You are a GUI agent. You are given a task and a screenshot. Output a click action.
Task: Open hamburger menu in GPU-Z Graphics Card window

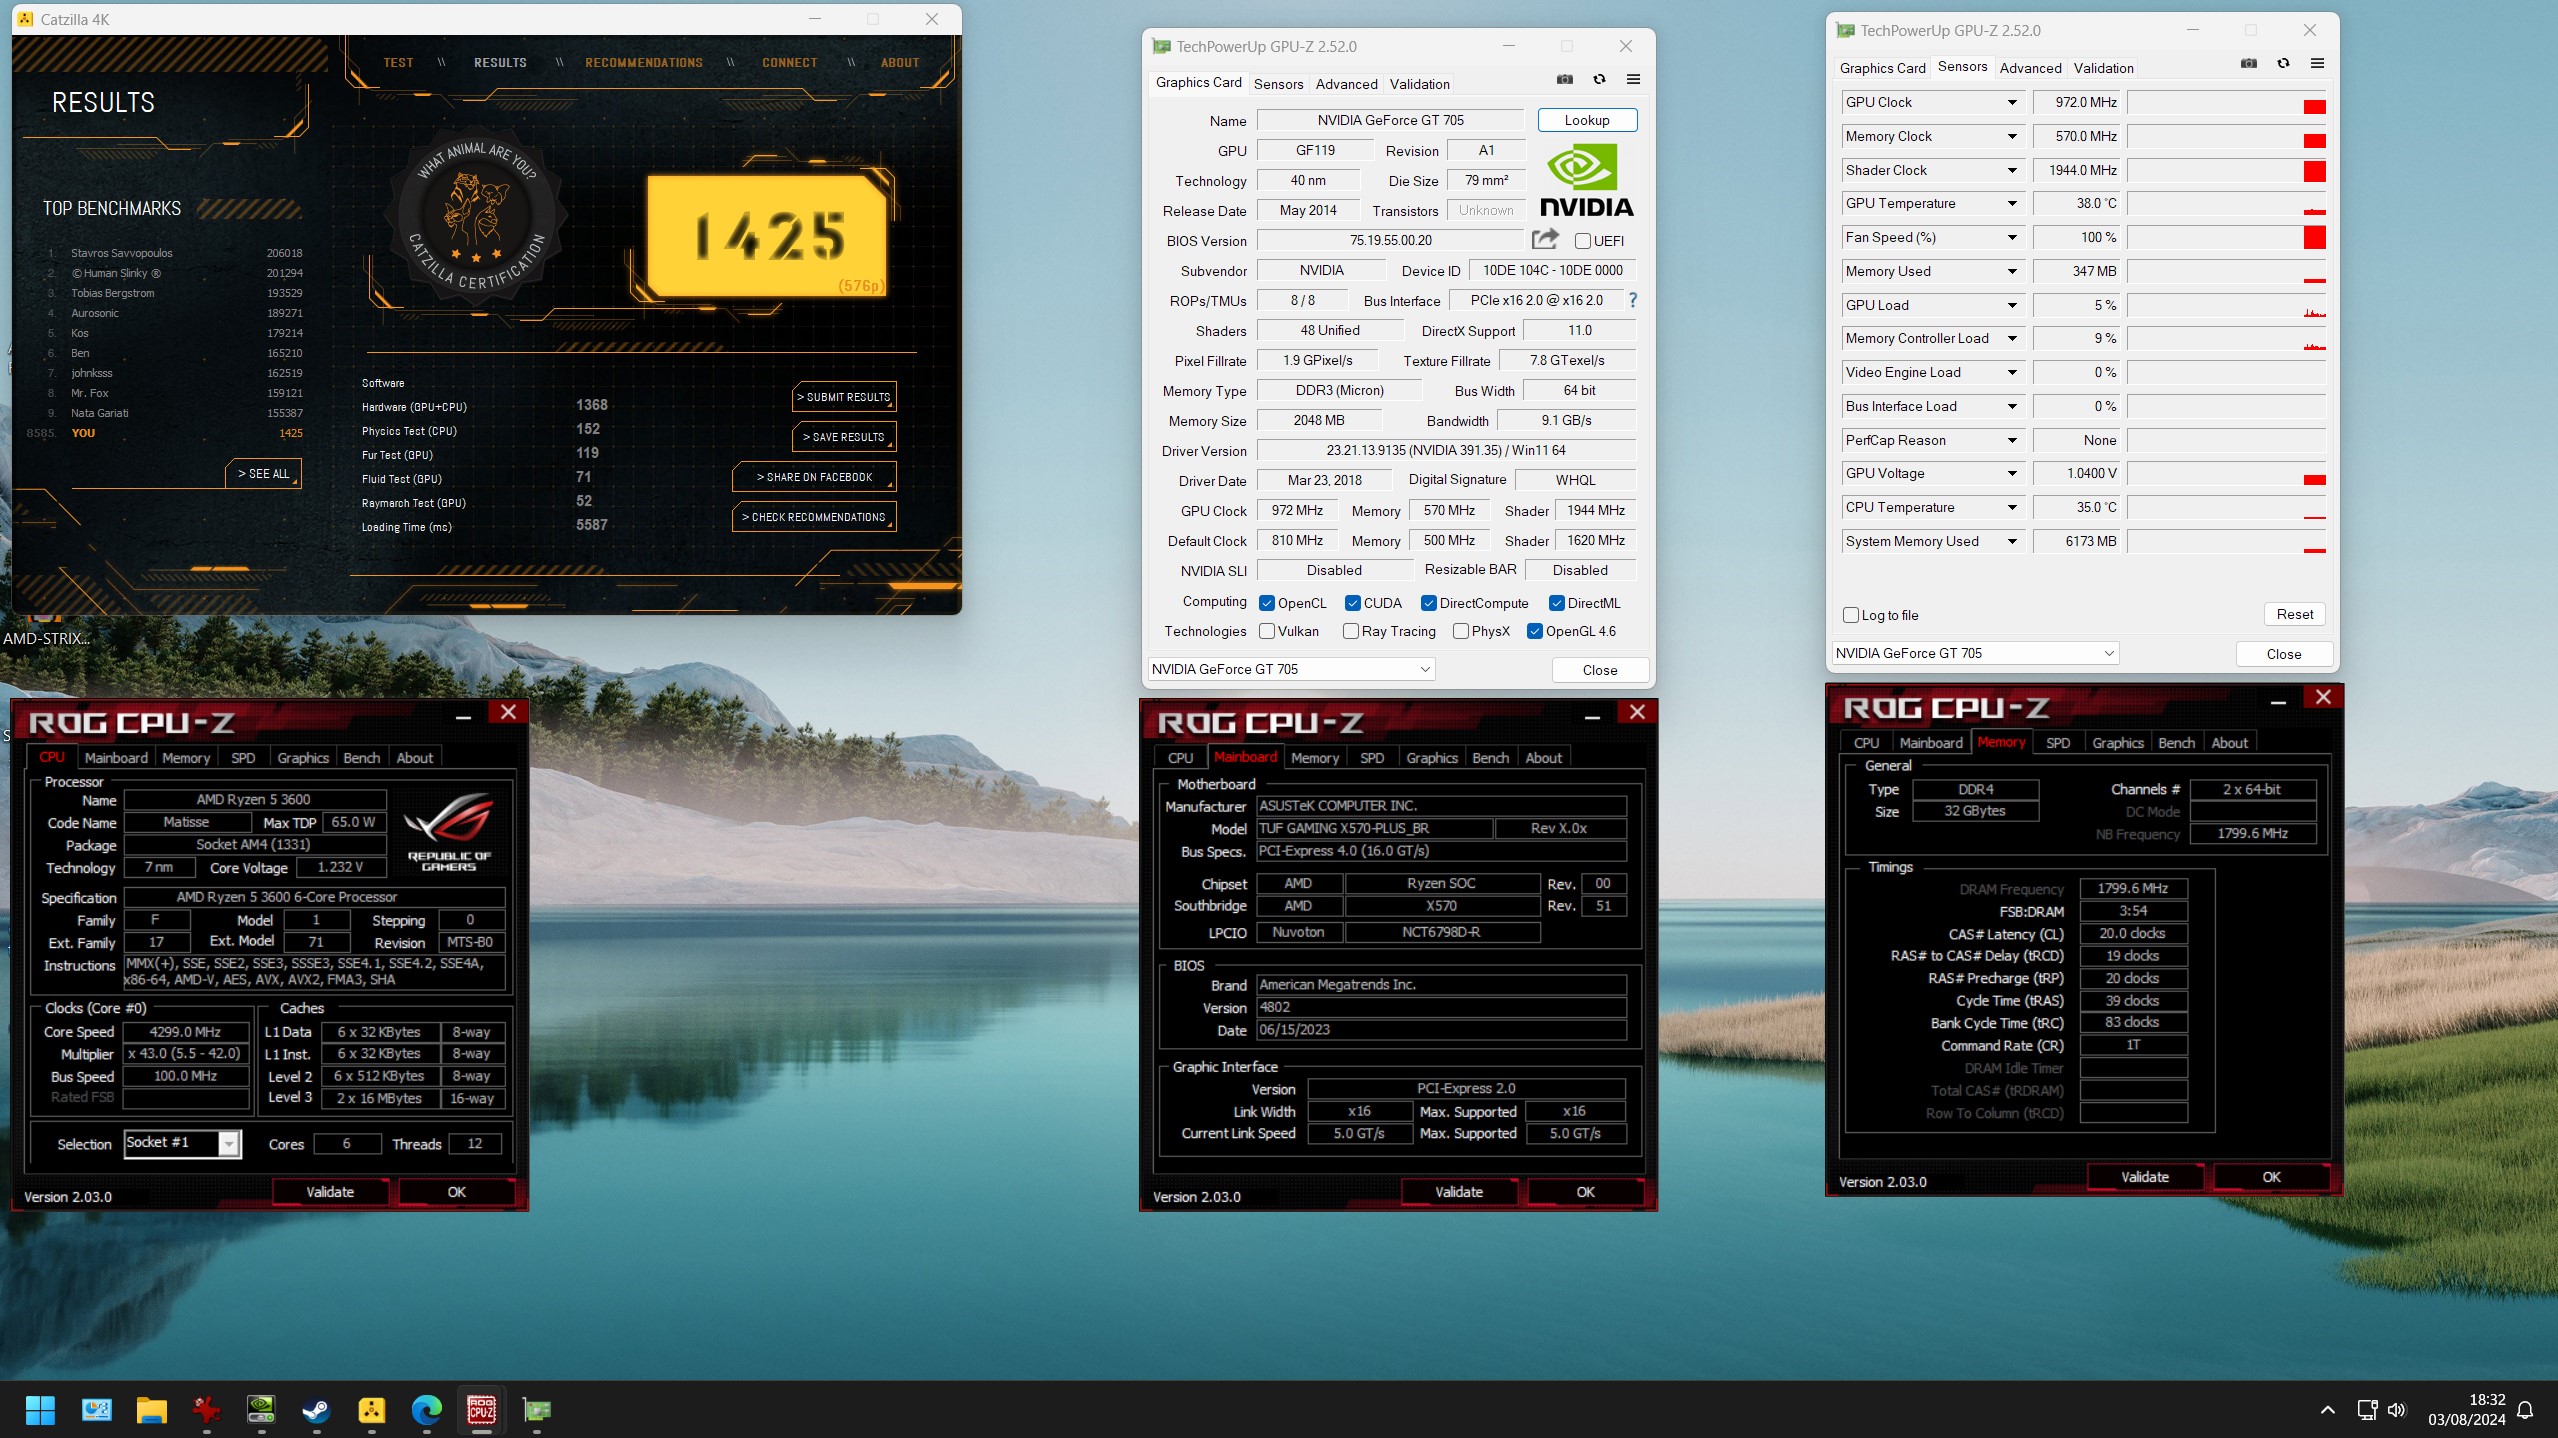pos(1633,80)
